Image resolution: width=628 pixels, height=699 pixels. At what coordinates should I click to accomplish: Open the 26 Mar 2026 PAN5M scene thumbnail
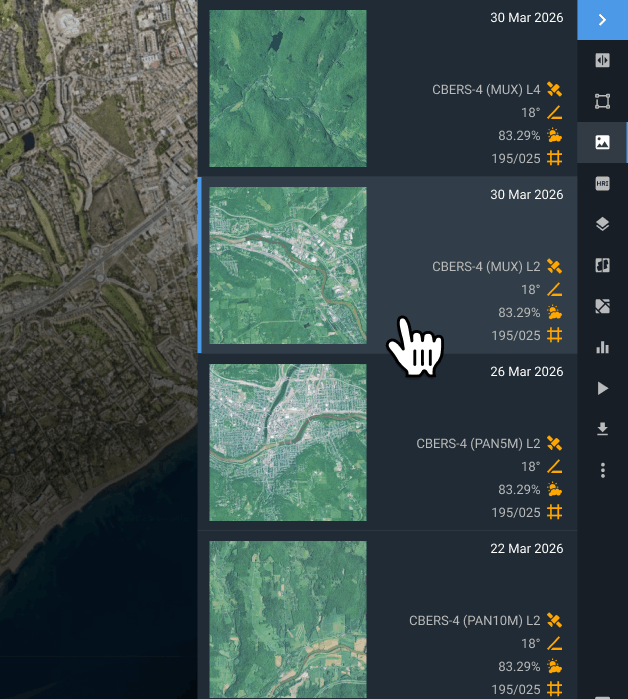click(x=288, y=442)
